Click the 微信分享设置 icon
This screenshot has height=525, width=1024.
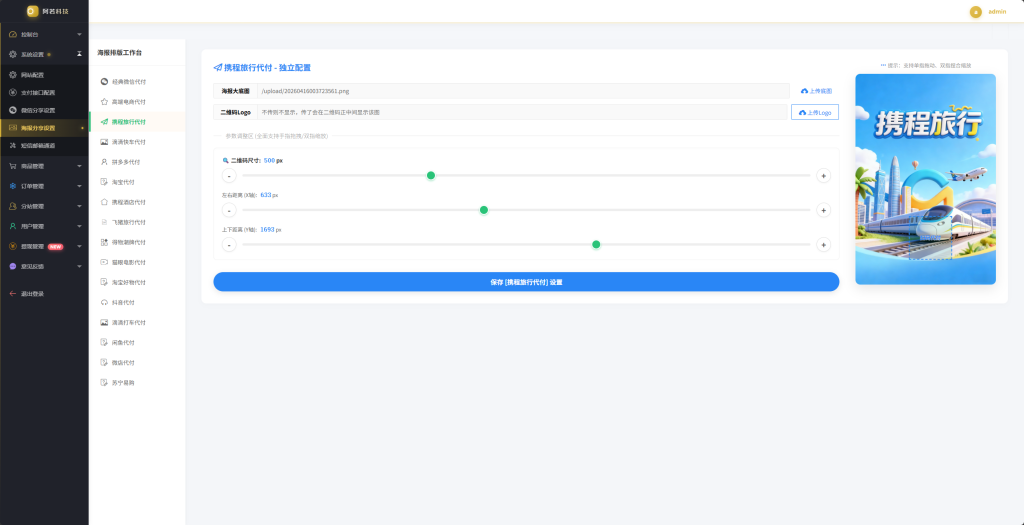(13, 110)
